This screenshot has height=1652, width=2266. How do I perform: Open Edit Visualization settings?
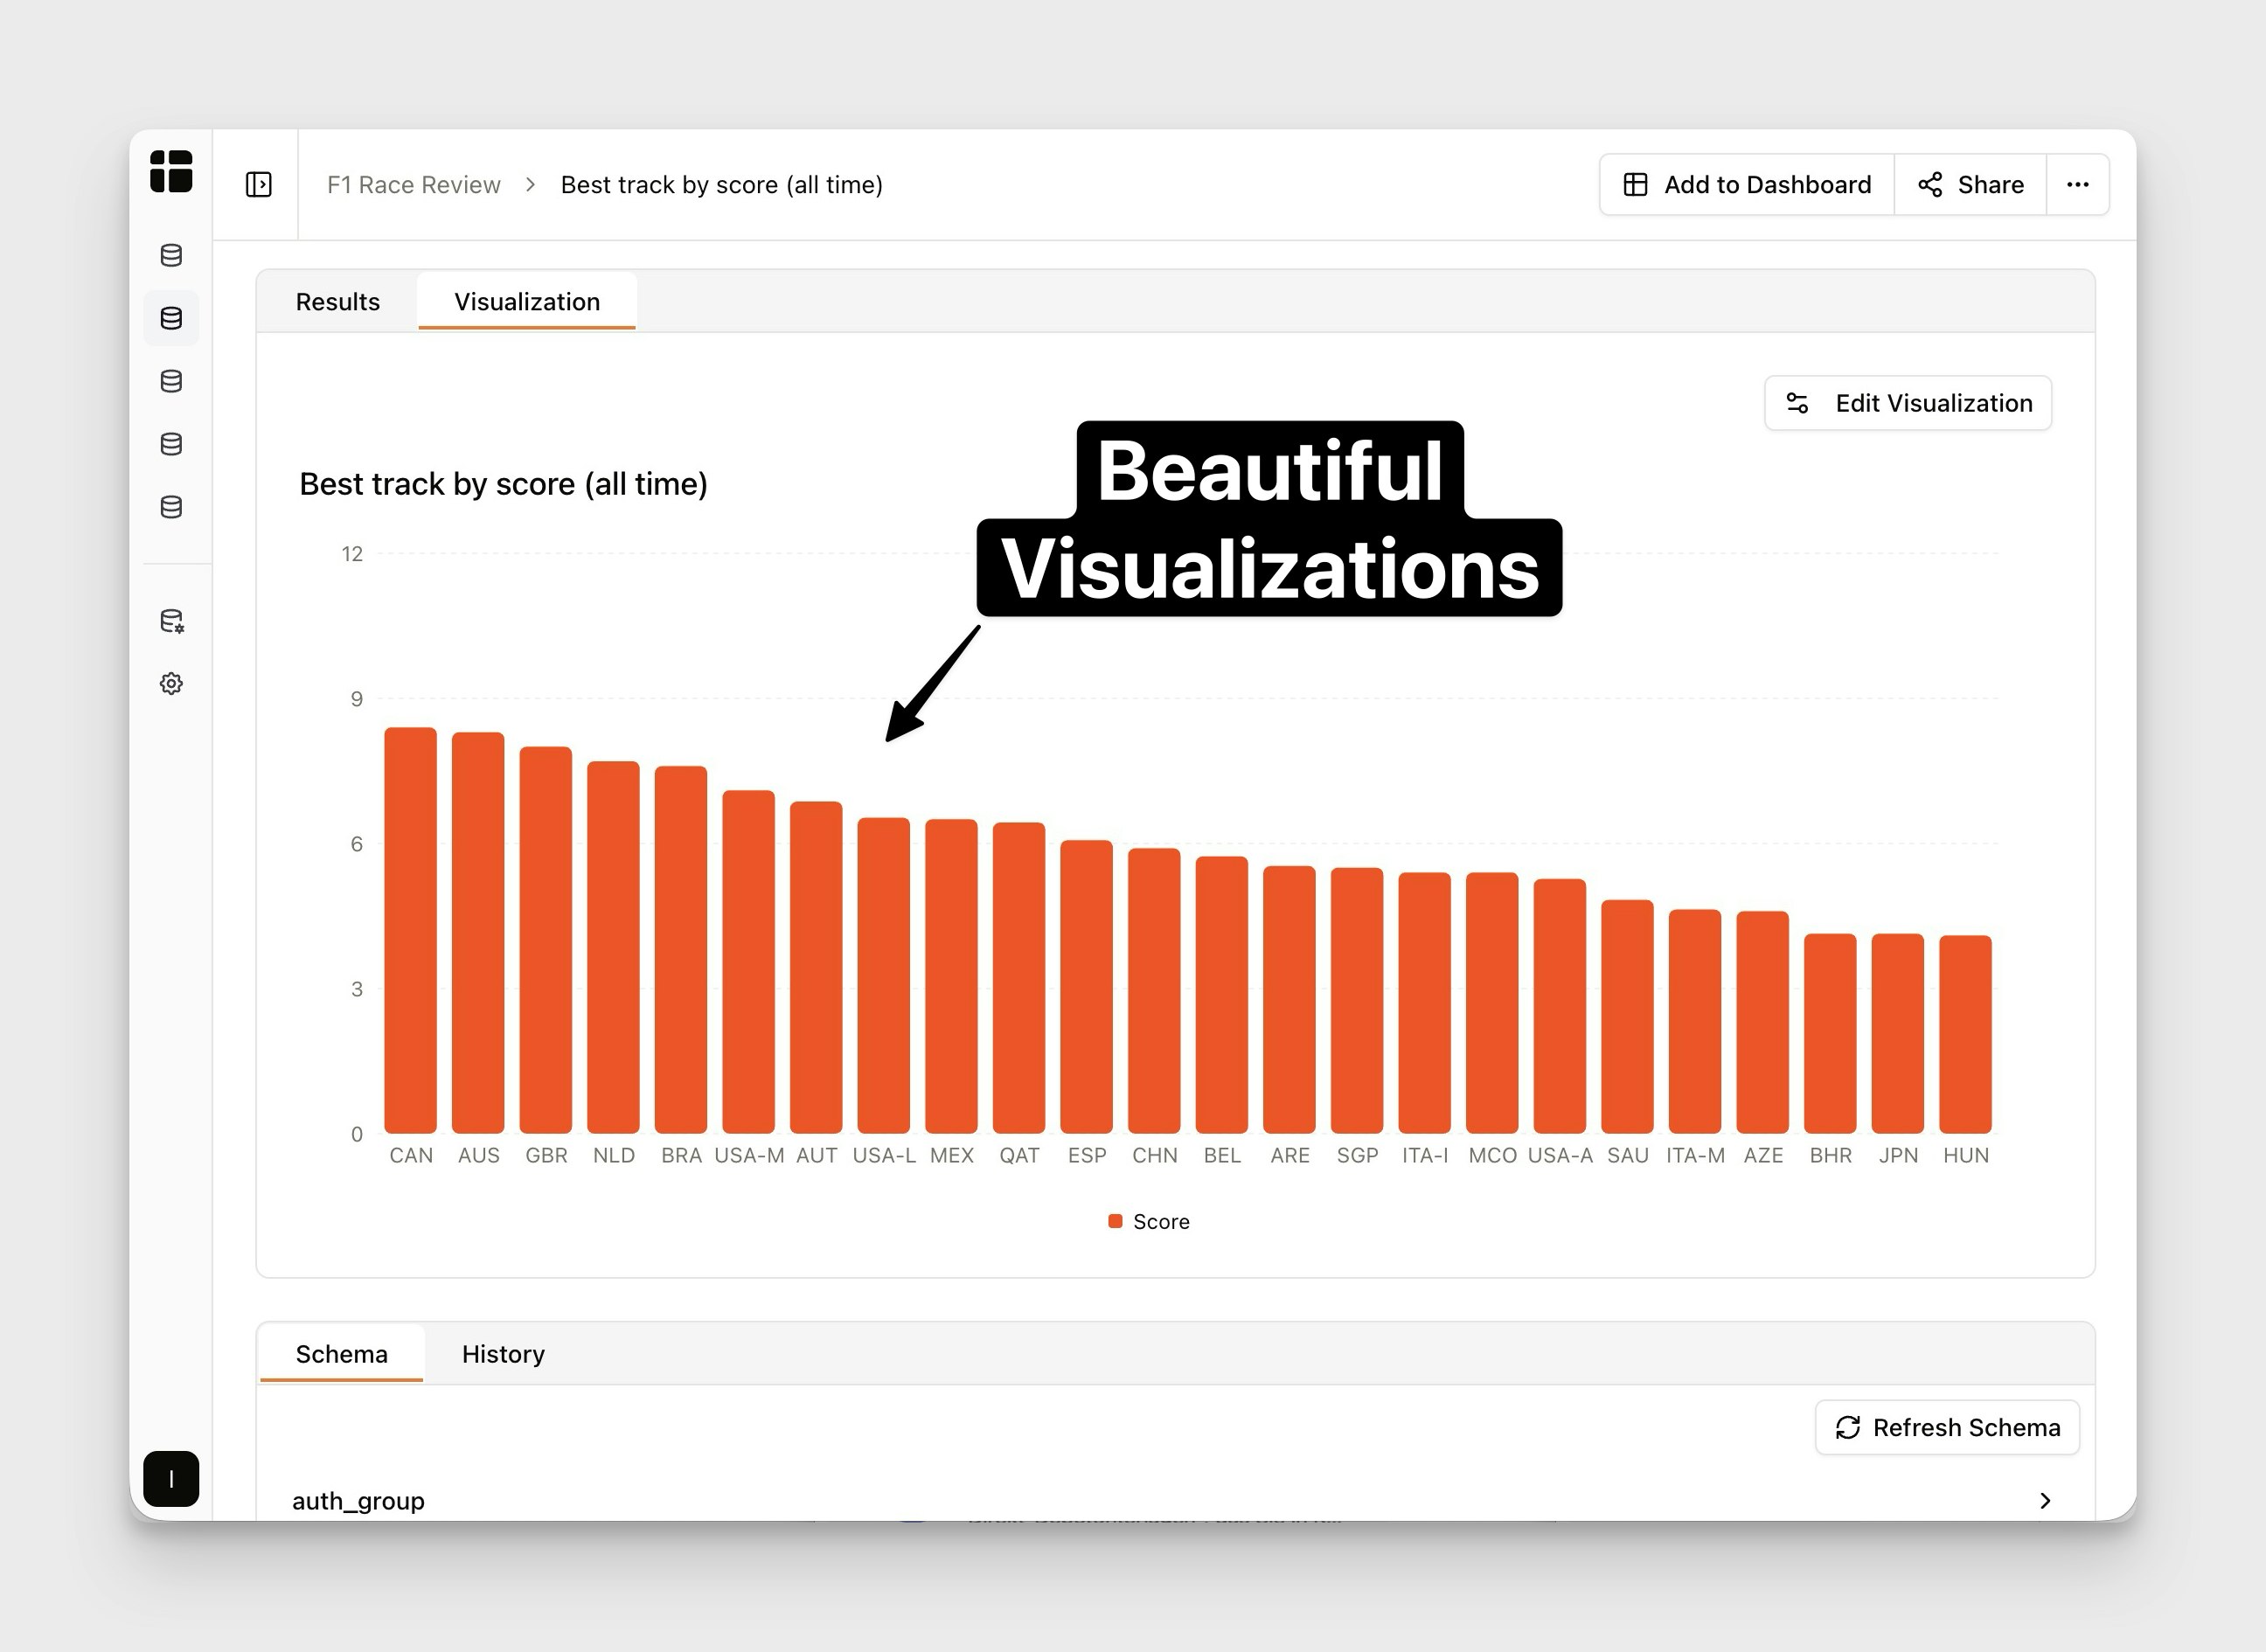pyautogui.click(x=1908, y=403)
